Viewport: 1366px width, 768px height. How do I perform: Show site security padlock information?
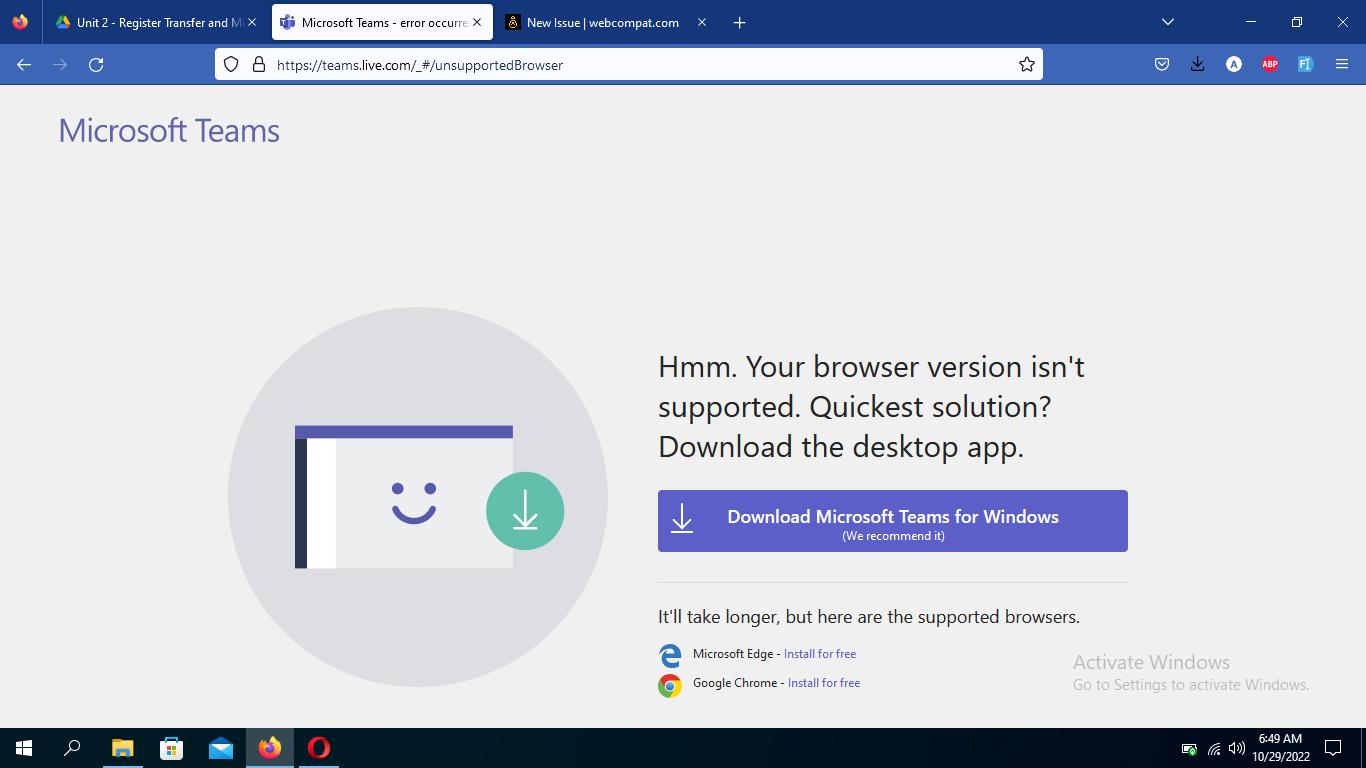(x=258, y=65)
